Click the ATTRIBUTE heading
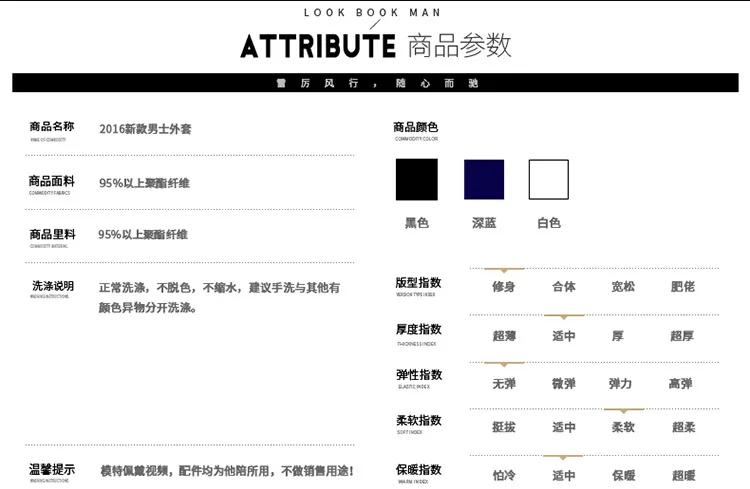This screenshot has width=750, height=489. [x=318, y=46]
